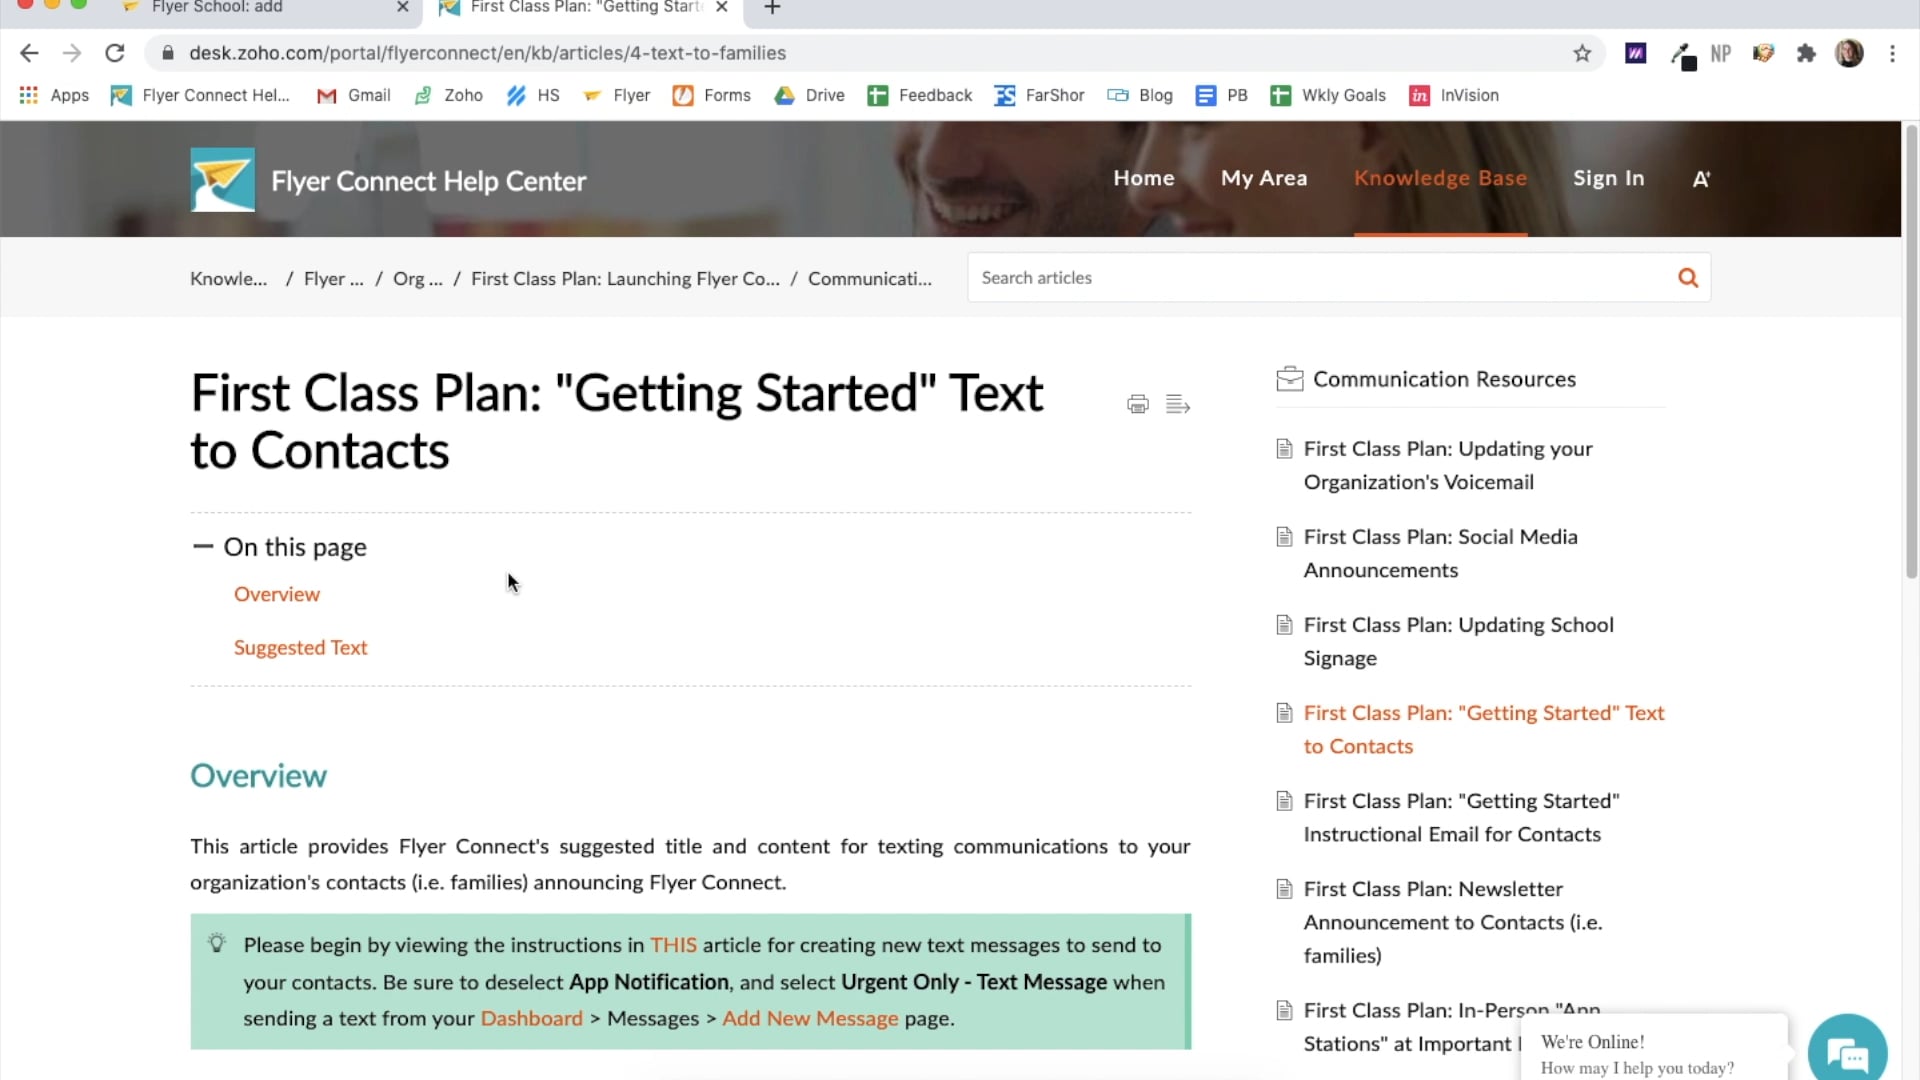Click Sign In in header
The height and width of the screenshot is (1080, 1920).
(1608, 178)
